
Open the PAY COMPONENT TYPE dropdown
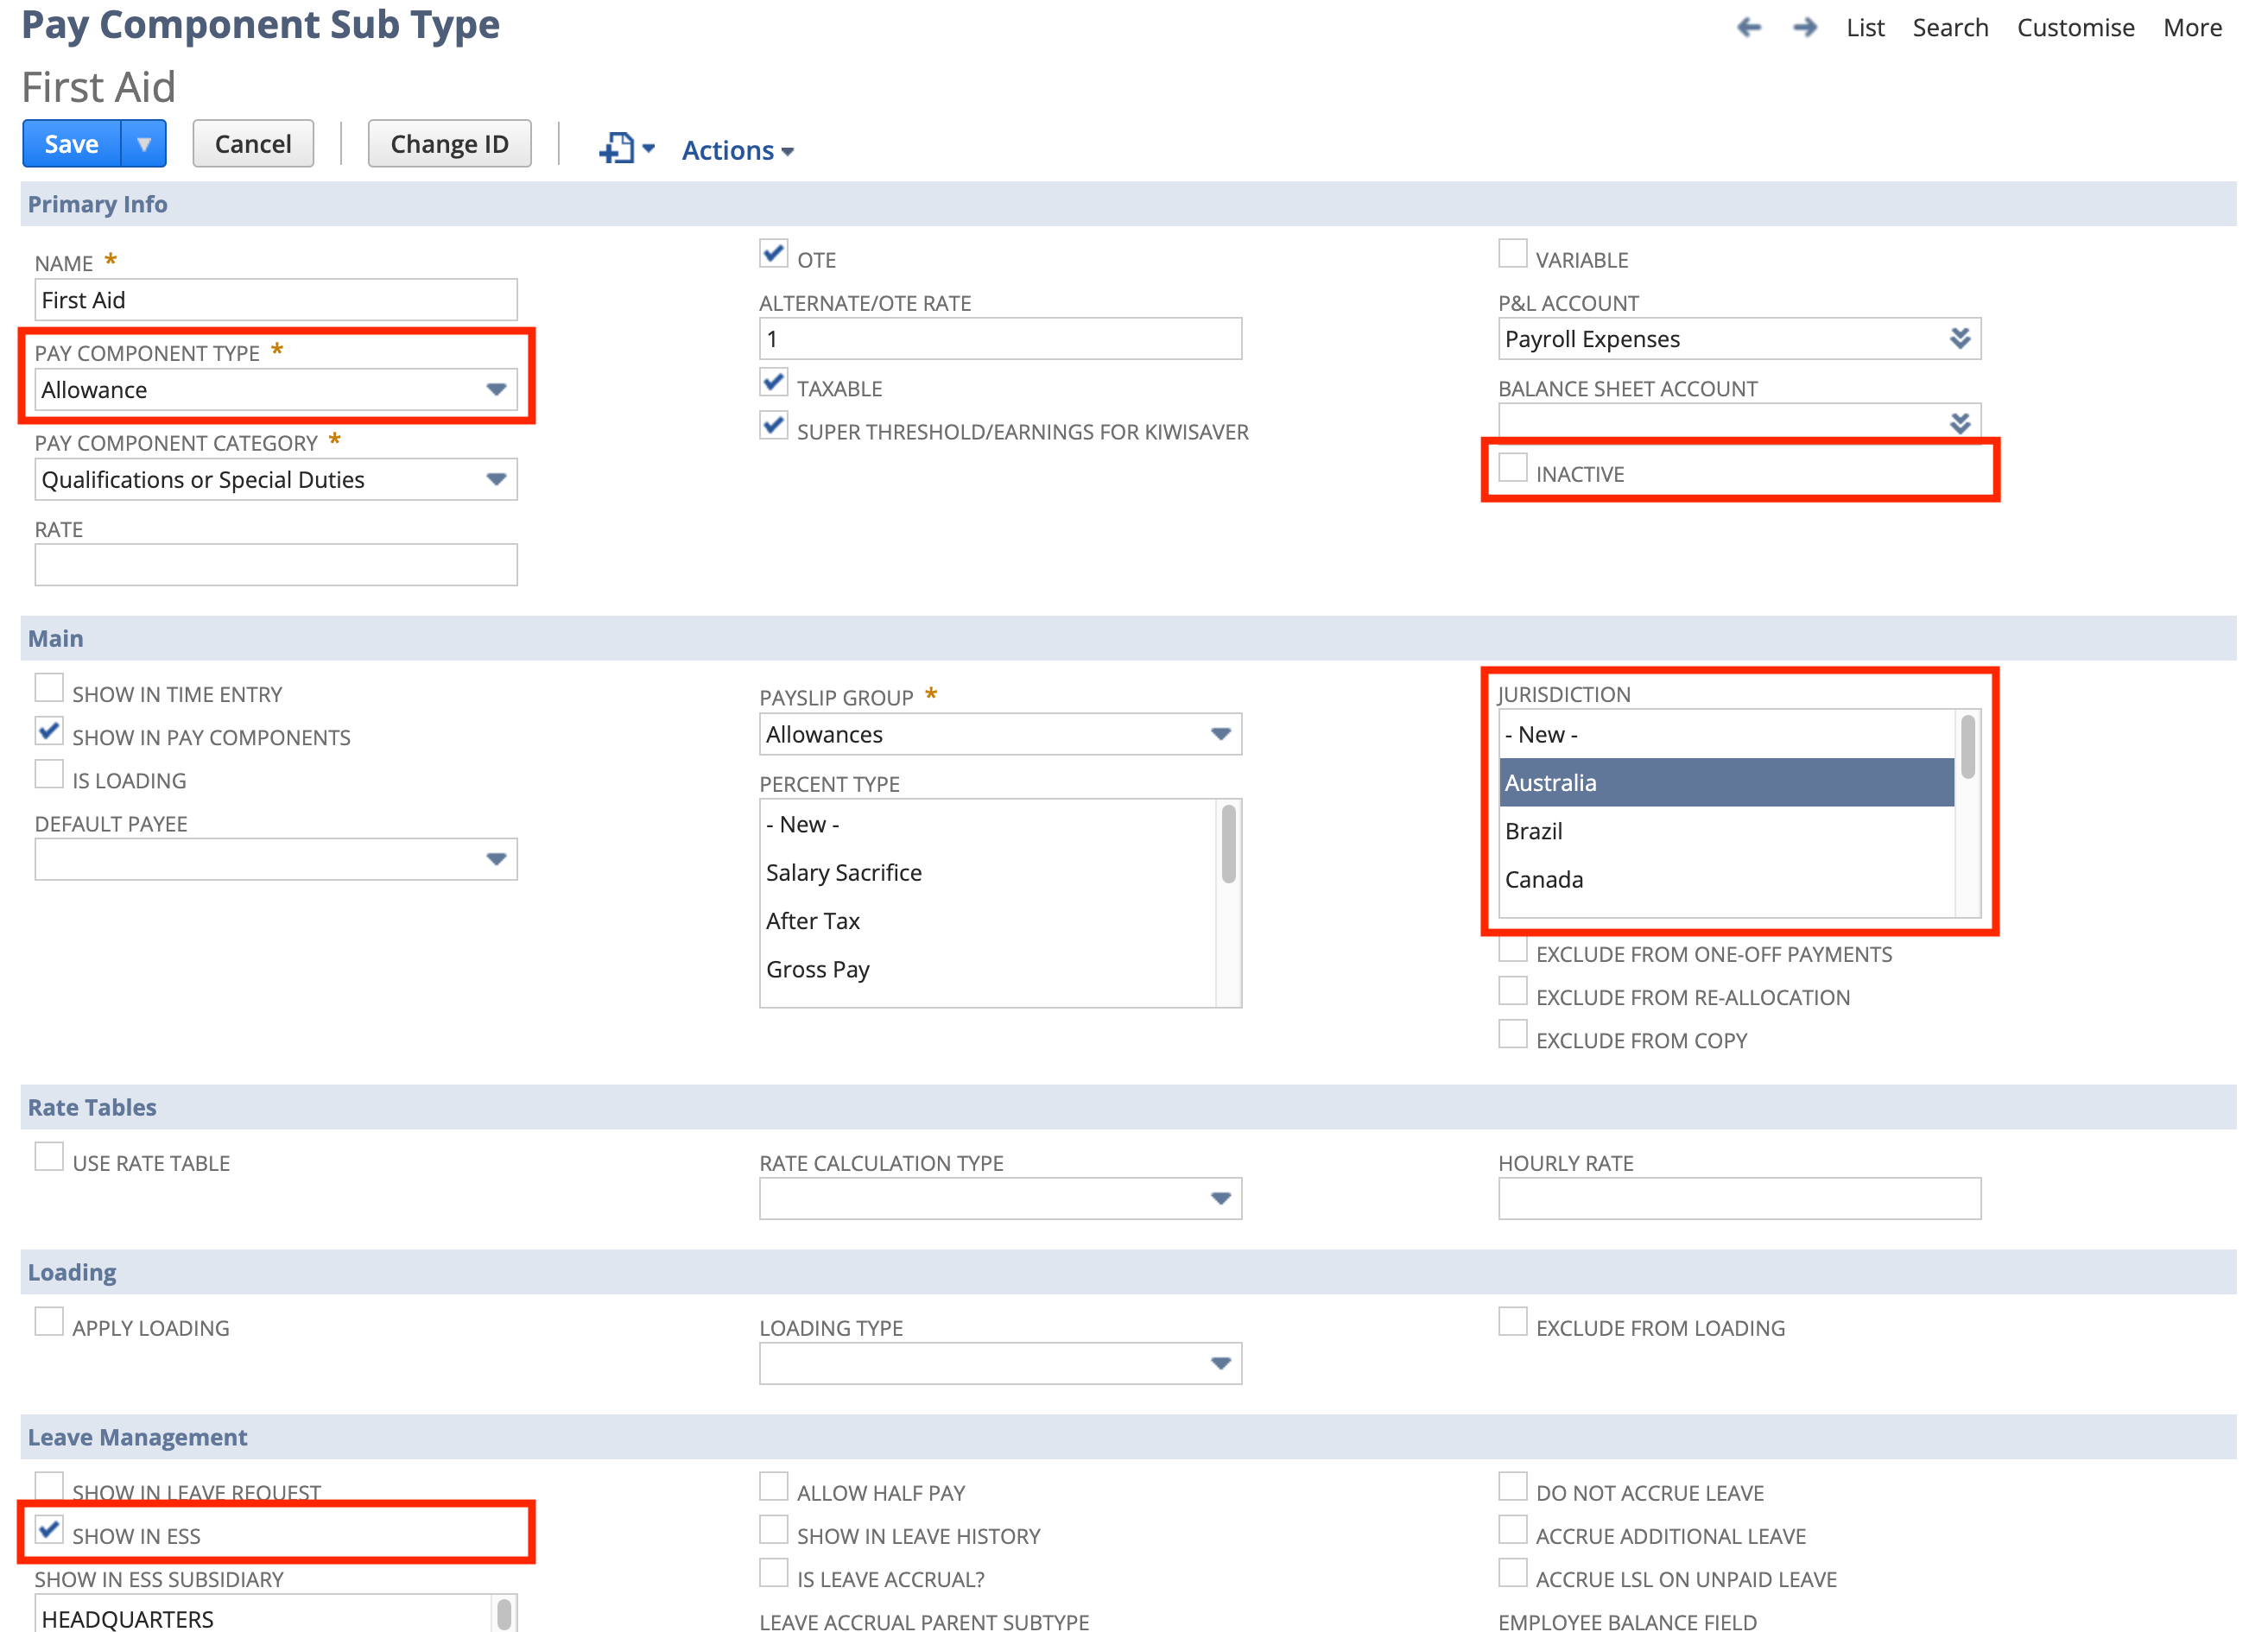[x=497, y=389]
